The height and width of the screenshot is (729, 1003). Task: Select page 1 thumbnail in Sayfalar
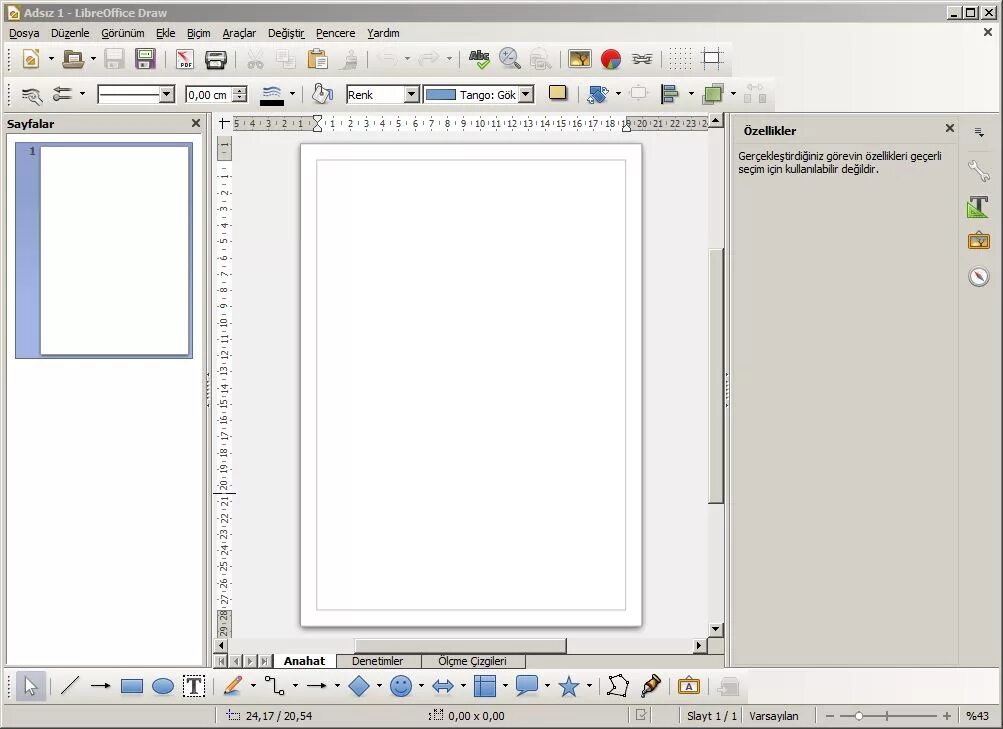(x=104, y=250)
